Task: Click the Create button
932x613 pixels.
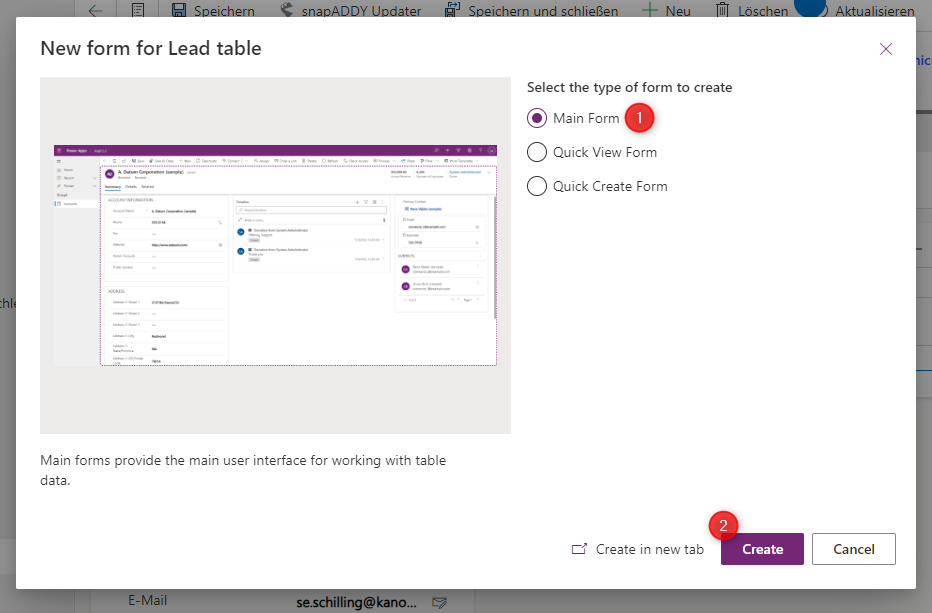Action: pos(761,548)
